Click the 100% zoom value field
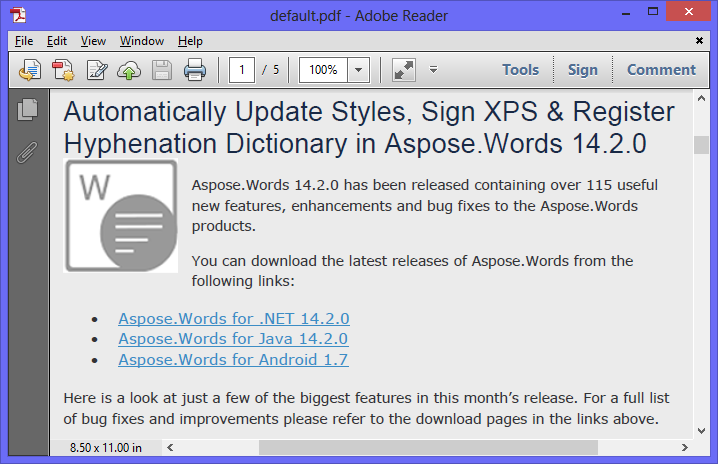This screenshot has height=464, width=718. [x=323, y=70]
